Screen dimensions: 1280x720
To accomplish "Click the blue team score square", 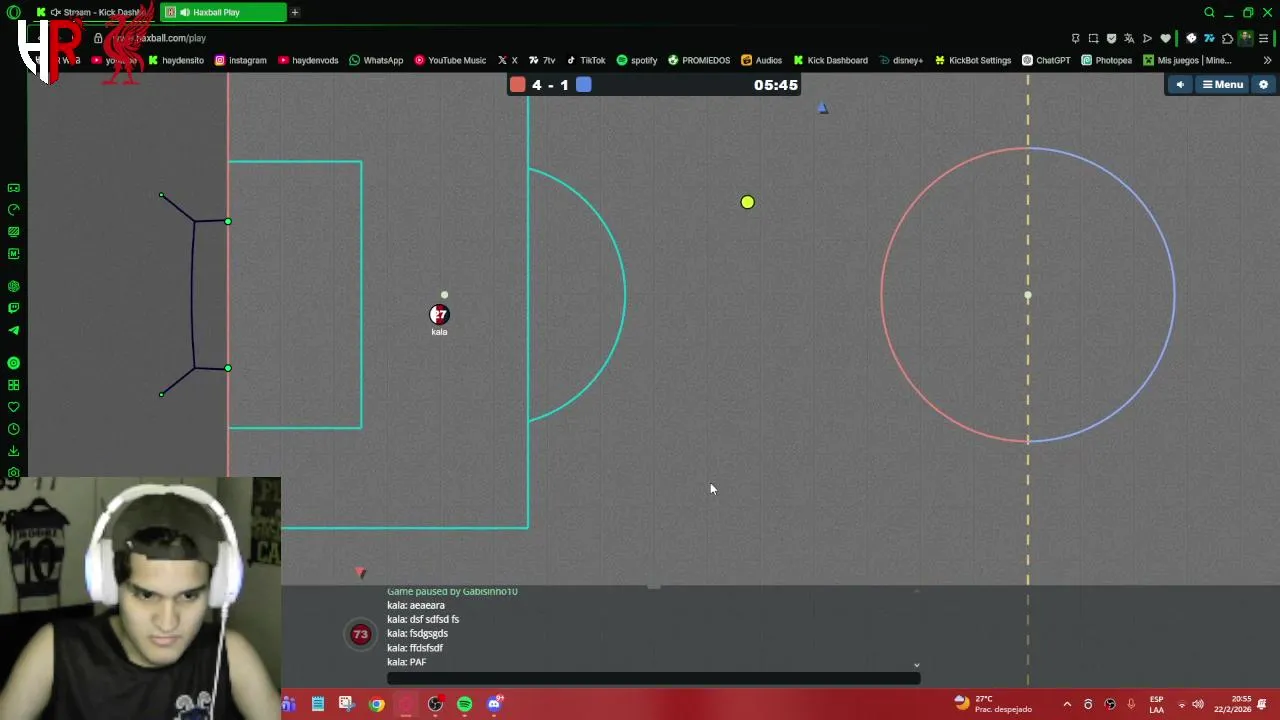I will [584, 85].
